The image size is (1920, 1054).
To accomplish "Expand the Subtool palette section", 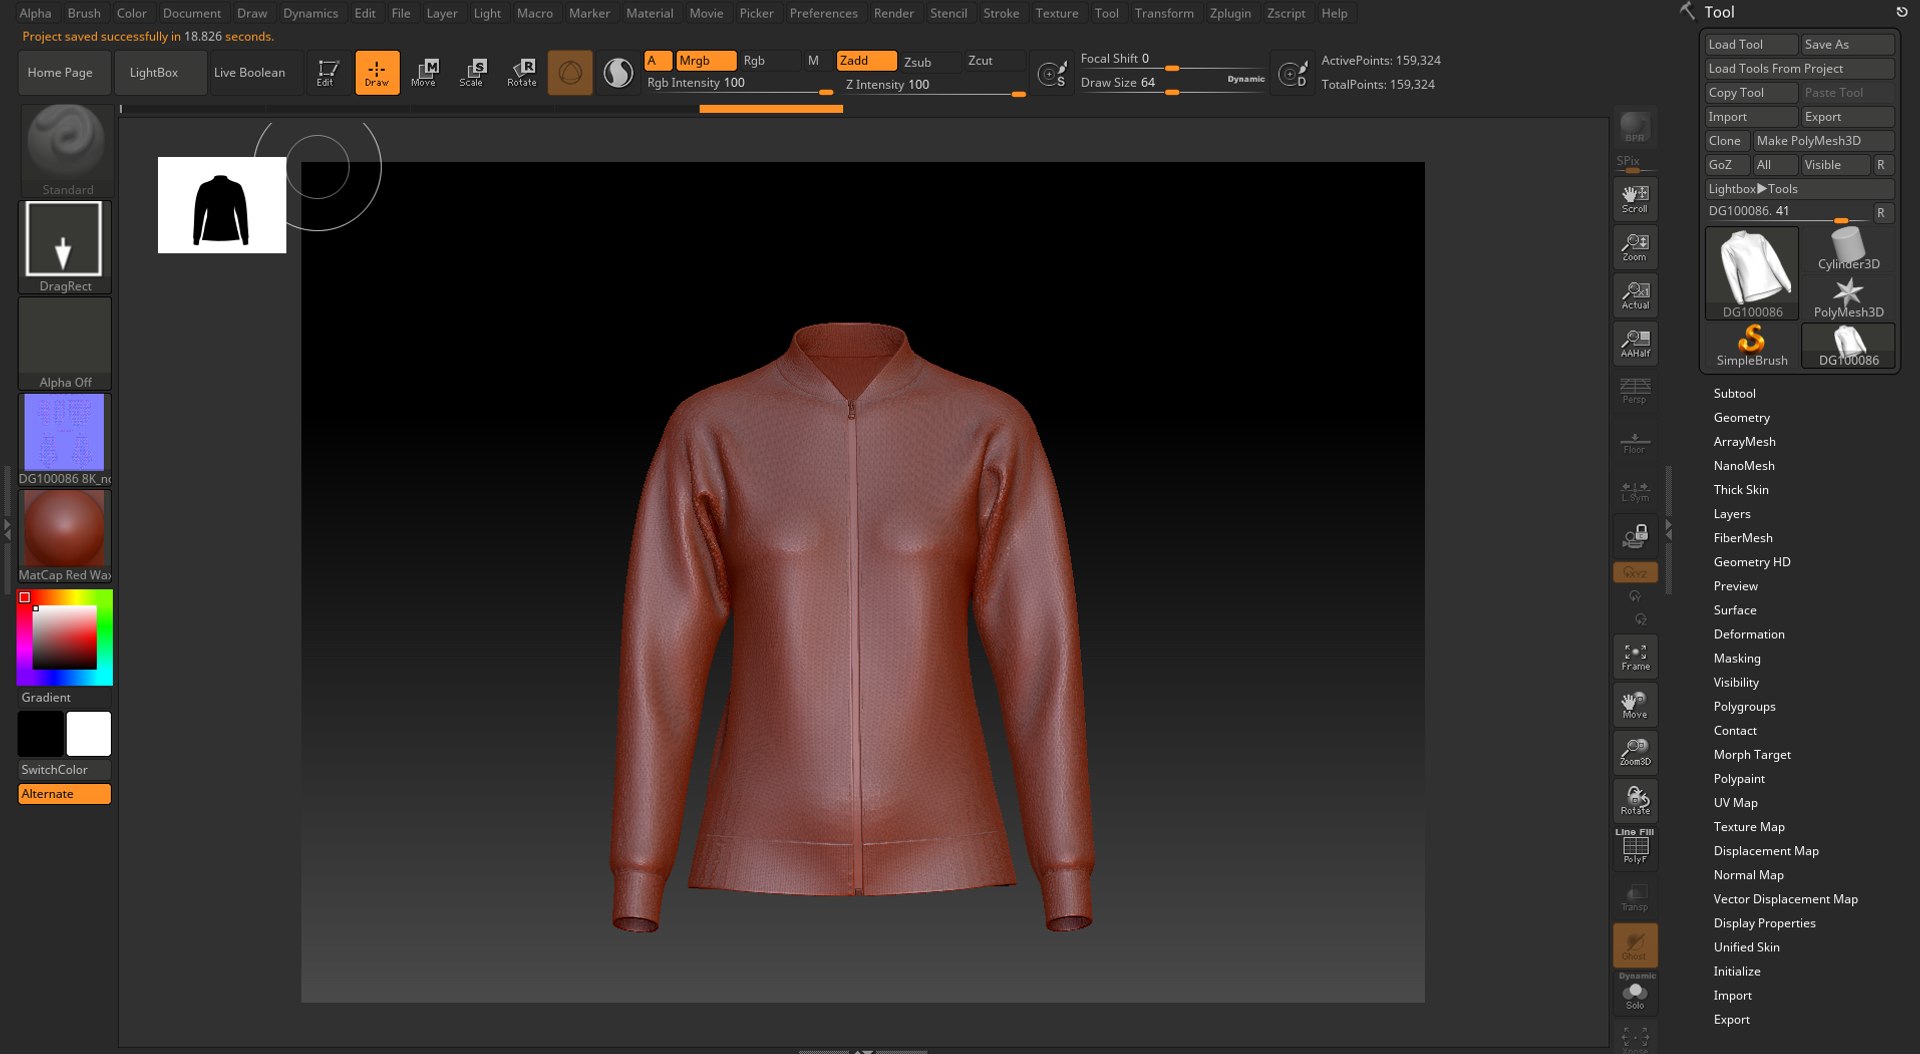I will 1734,394.
